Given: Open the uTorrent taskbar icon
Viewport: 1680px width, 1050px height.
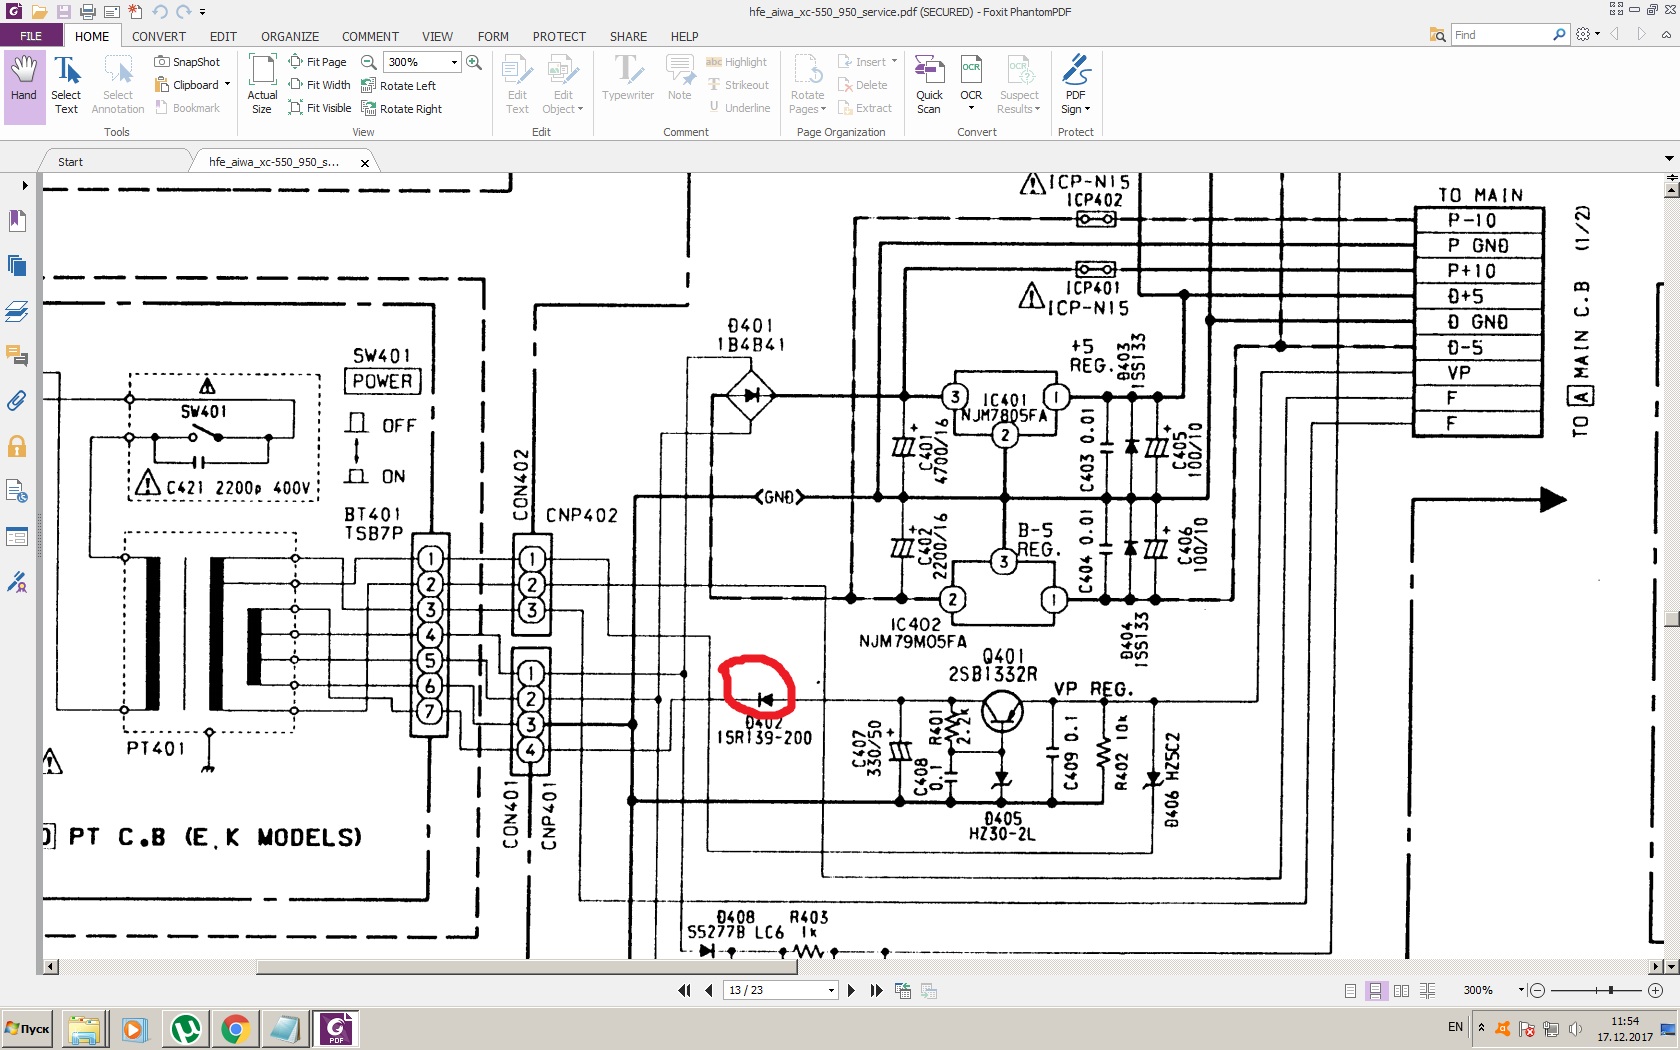Looking at the screenshot, I should click(x=186, y=1028).
